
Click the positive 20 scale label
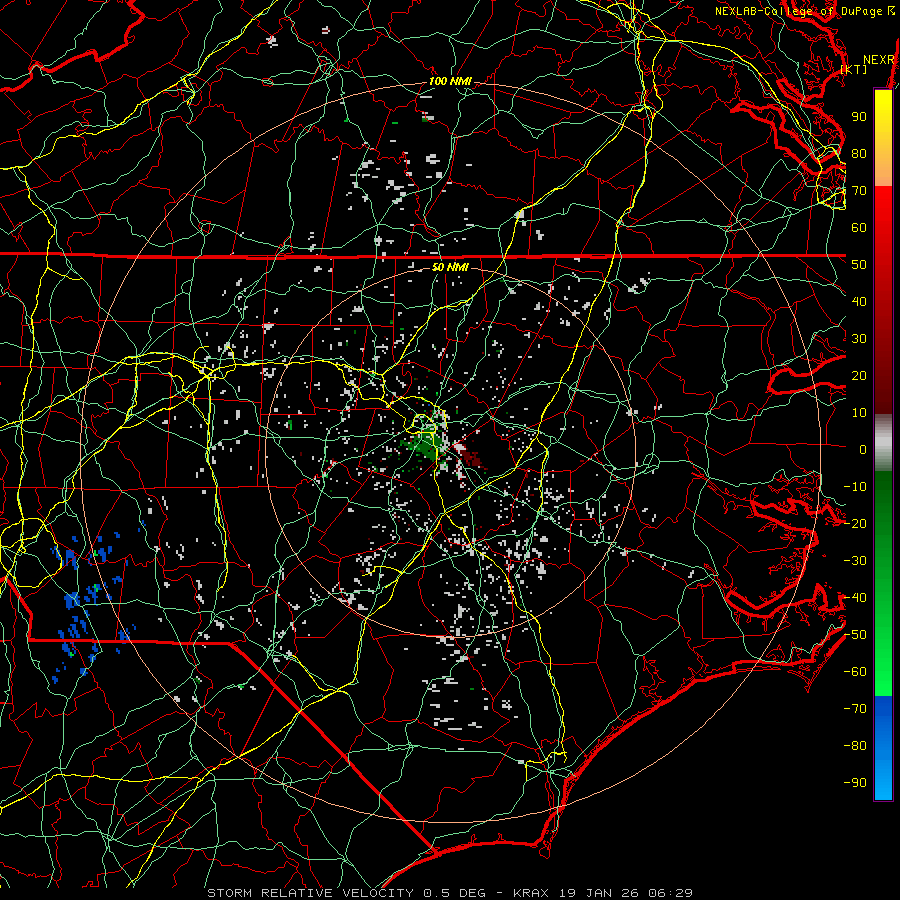(x=859, y=376)
